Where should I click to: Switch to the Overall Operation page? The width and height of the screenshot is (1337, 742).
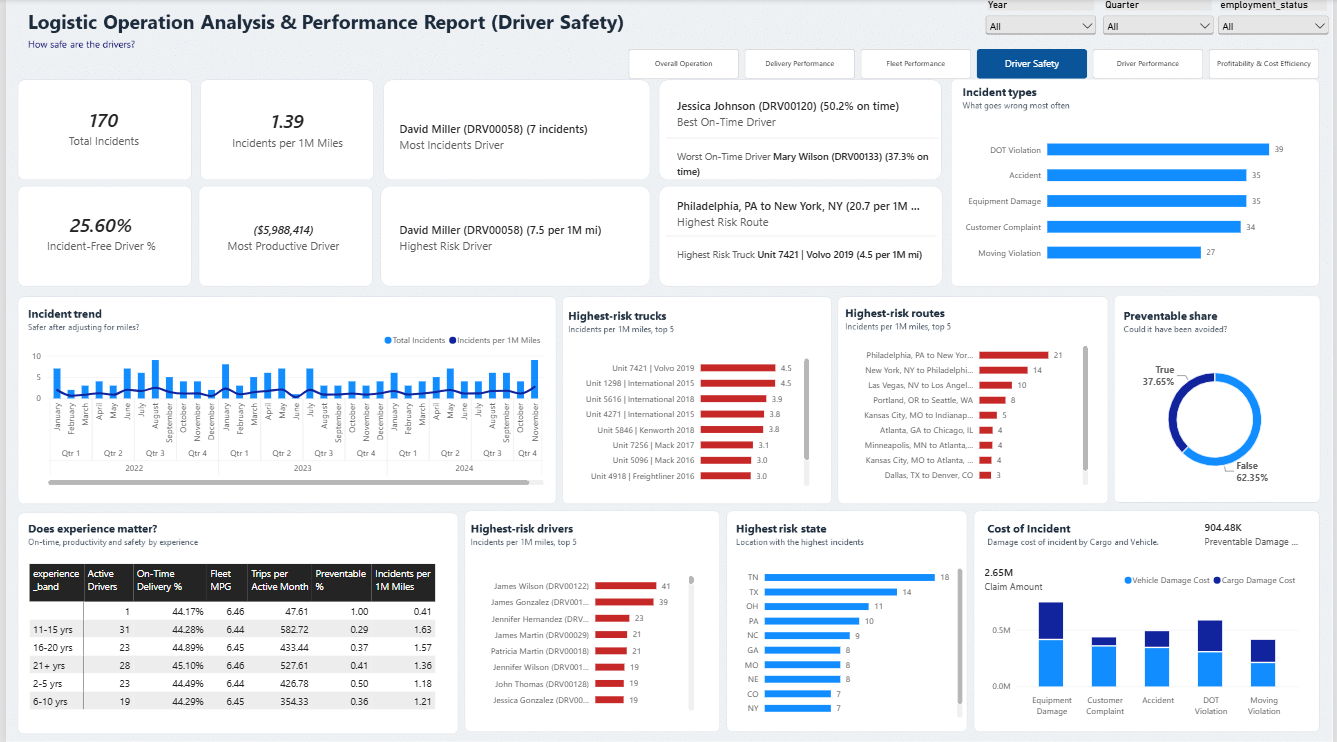click(x=684, y=64)
